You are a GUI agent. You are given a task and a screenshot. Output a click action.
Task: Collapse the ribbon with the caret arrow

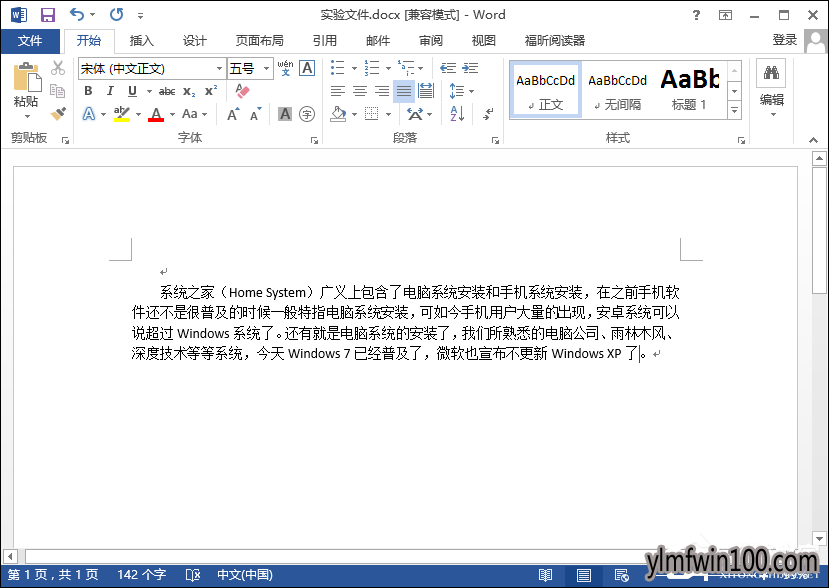point(813,140)
